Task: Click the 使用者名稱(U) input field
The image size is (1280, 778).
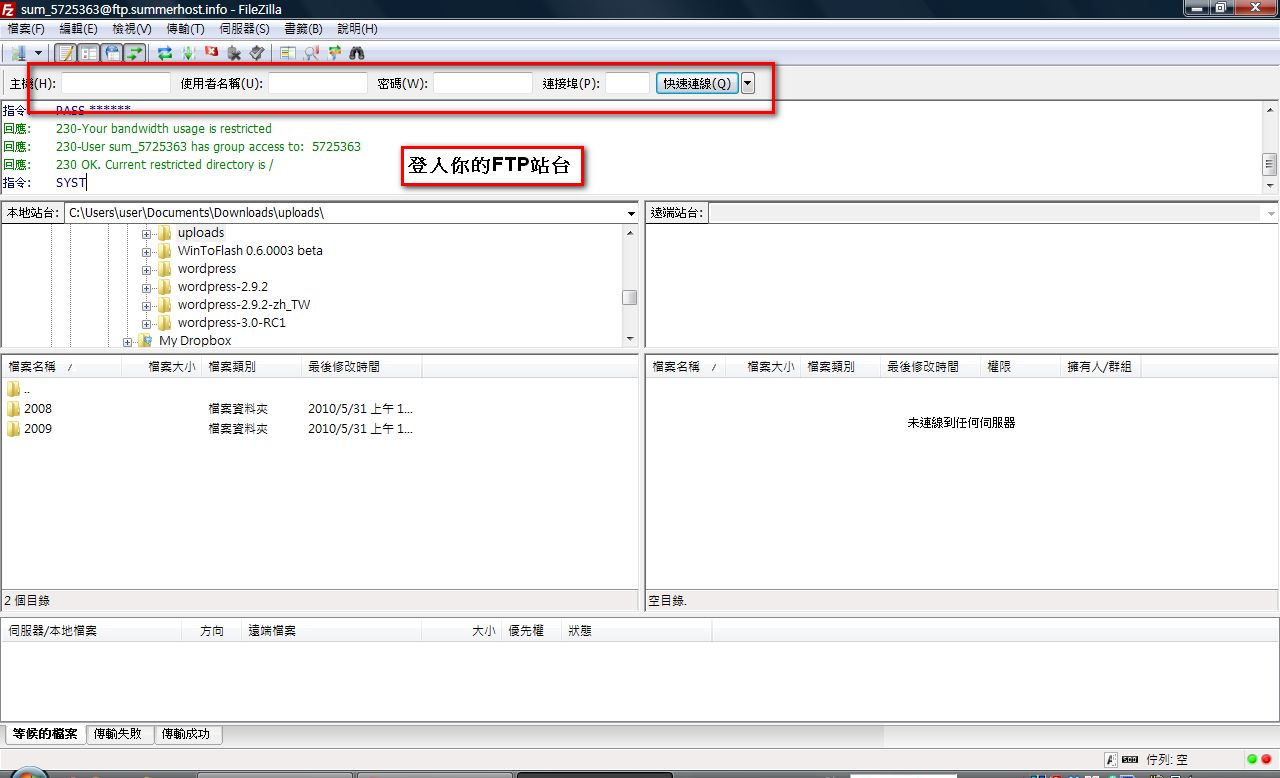Action: [318, 83]
